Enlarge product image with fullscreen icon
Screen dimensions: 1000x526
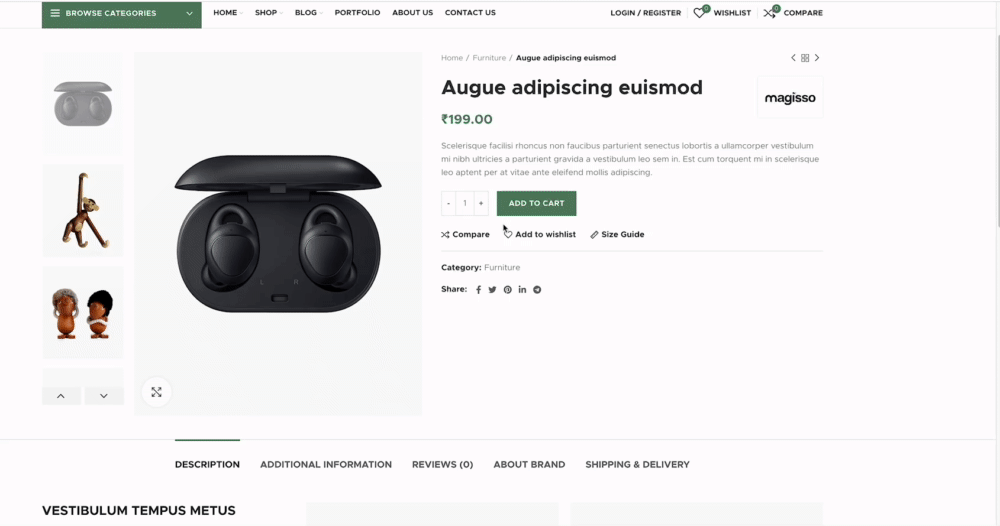[156, 392]
